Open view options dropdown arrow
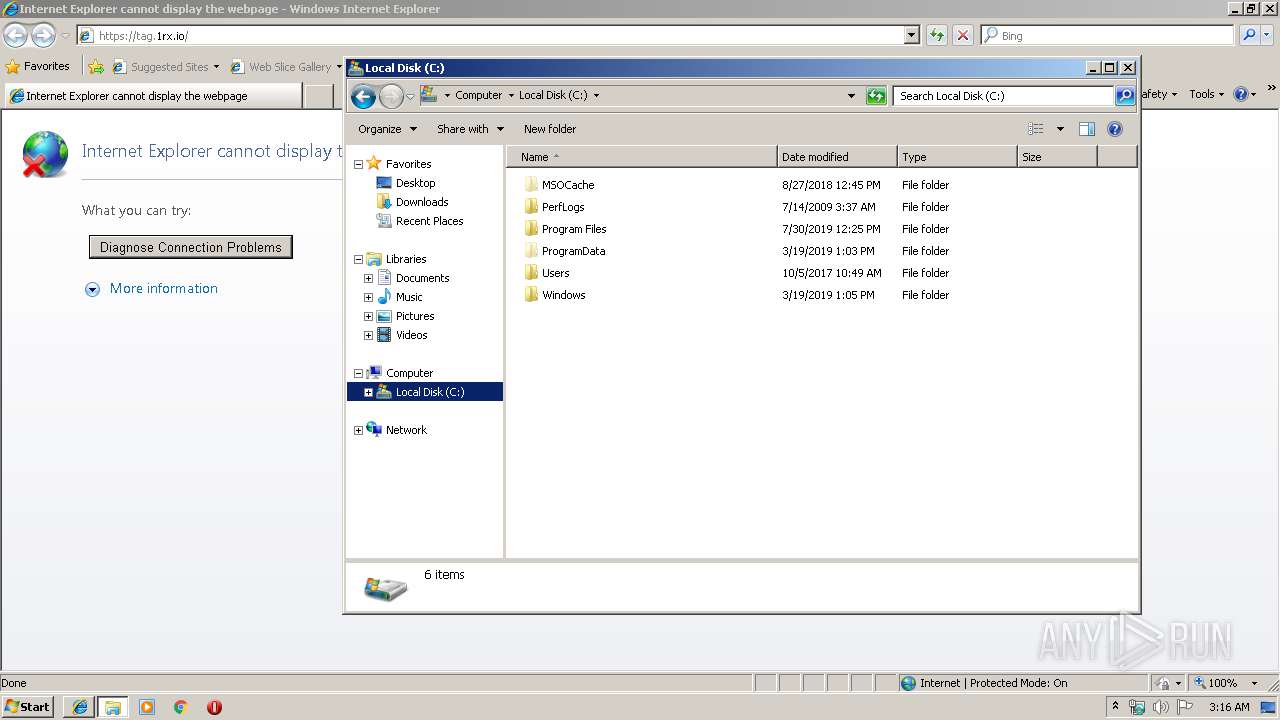Image resolution: width=1280 pixels, height=720 pixels. (1060, 129)
